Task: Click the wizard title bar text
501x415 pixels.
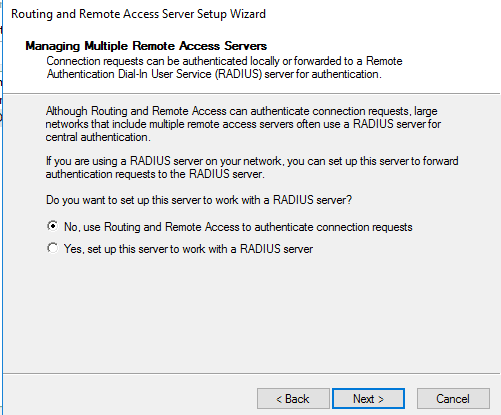Action: point(138,14)
